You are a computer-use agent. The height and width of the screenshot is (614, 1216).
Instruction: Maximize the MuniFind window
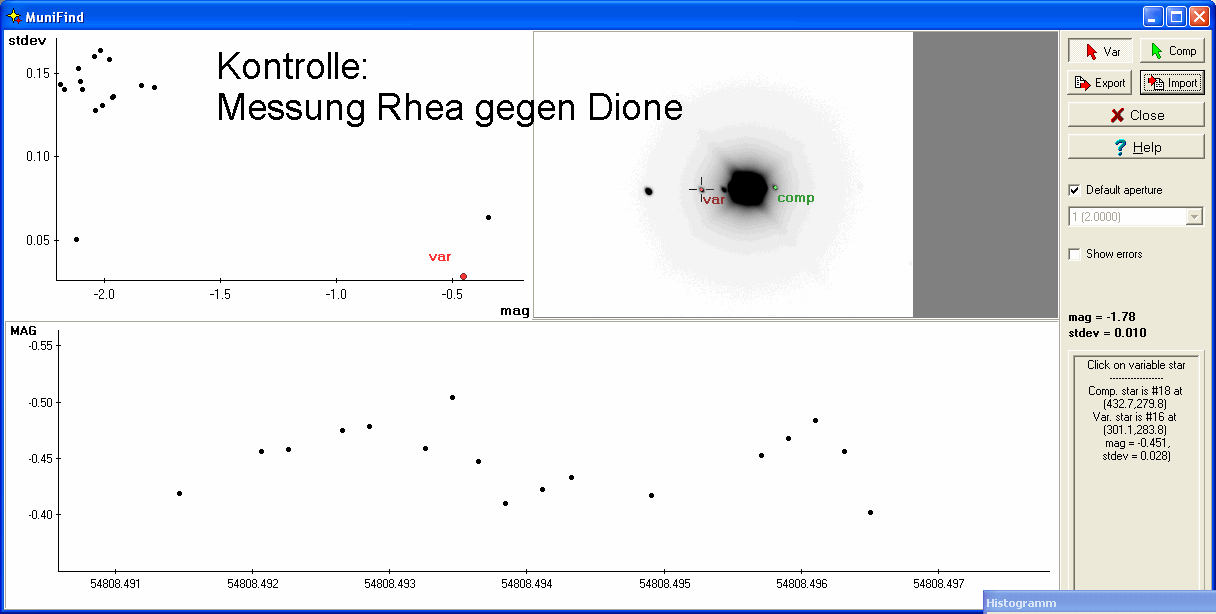click(x=1176, y=17)
